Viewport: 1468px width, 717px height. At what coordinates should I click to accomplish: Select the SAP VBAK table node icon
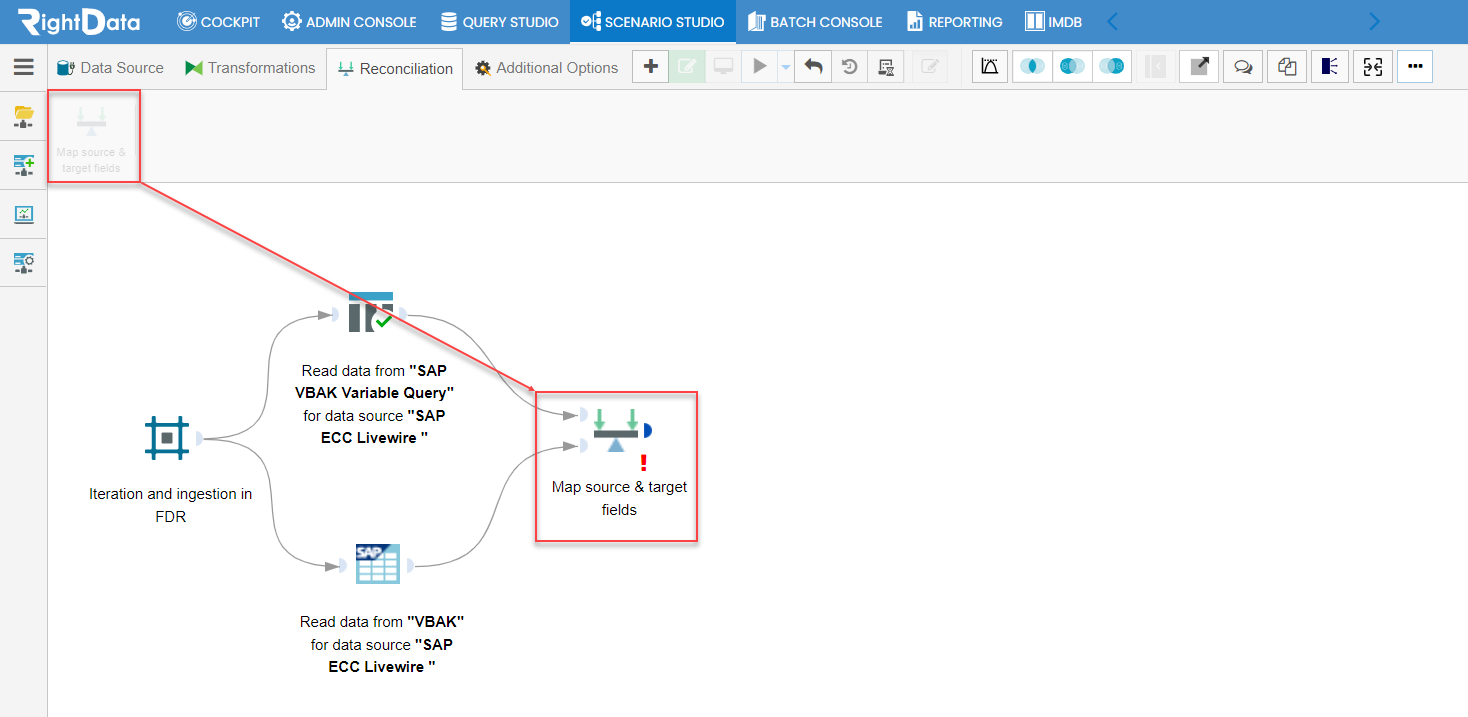coord(378,564)
